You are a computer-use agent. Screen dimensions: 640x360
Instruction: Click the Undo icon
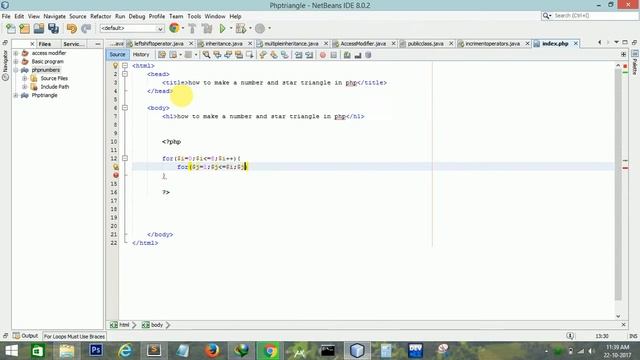[72, 28]
